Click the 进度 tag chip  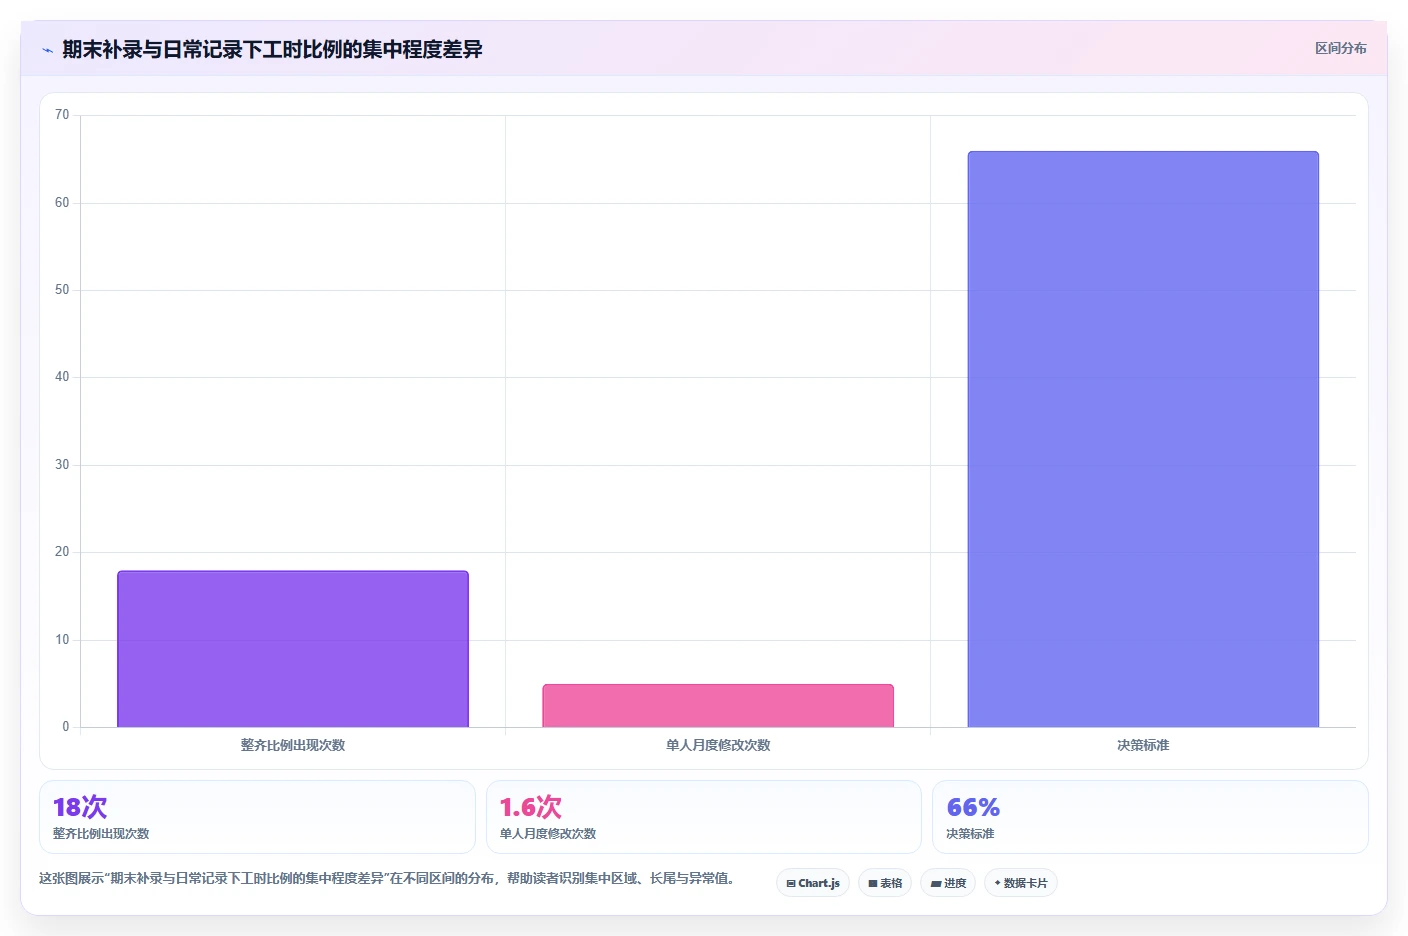point(948,883)
